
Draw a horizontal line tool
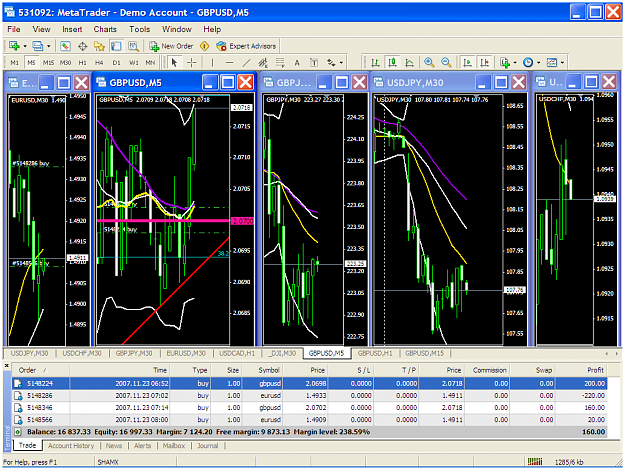229,62
